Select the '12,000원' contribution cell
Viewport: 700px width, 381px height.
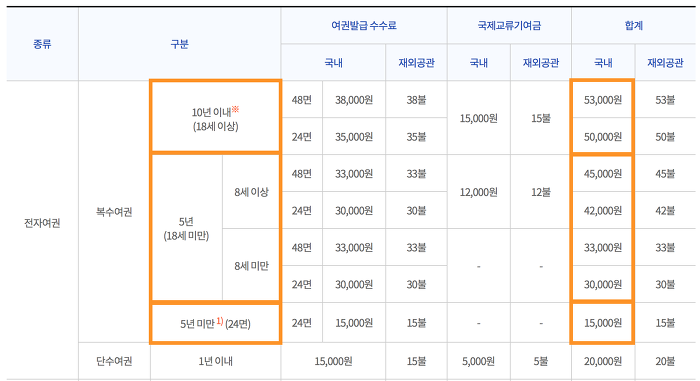(x=479, y=192)
